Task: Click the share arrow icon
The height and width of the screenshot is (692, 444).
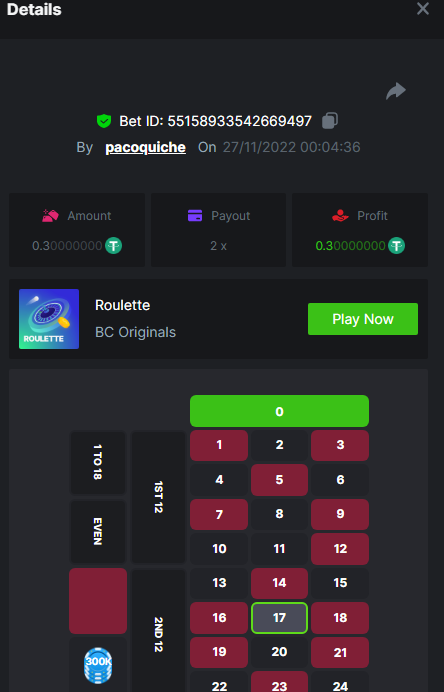Action: (x=395, y=91)
